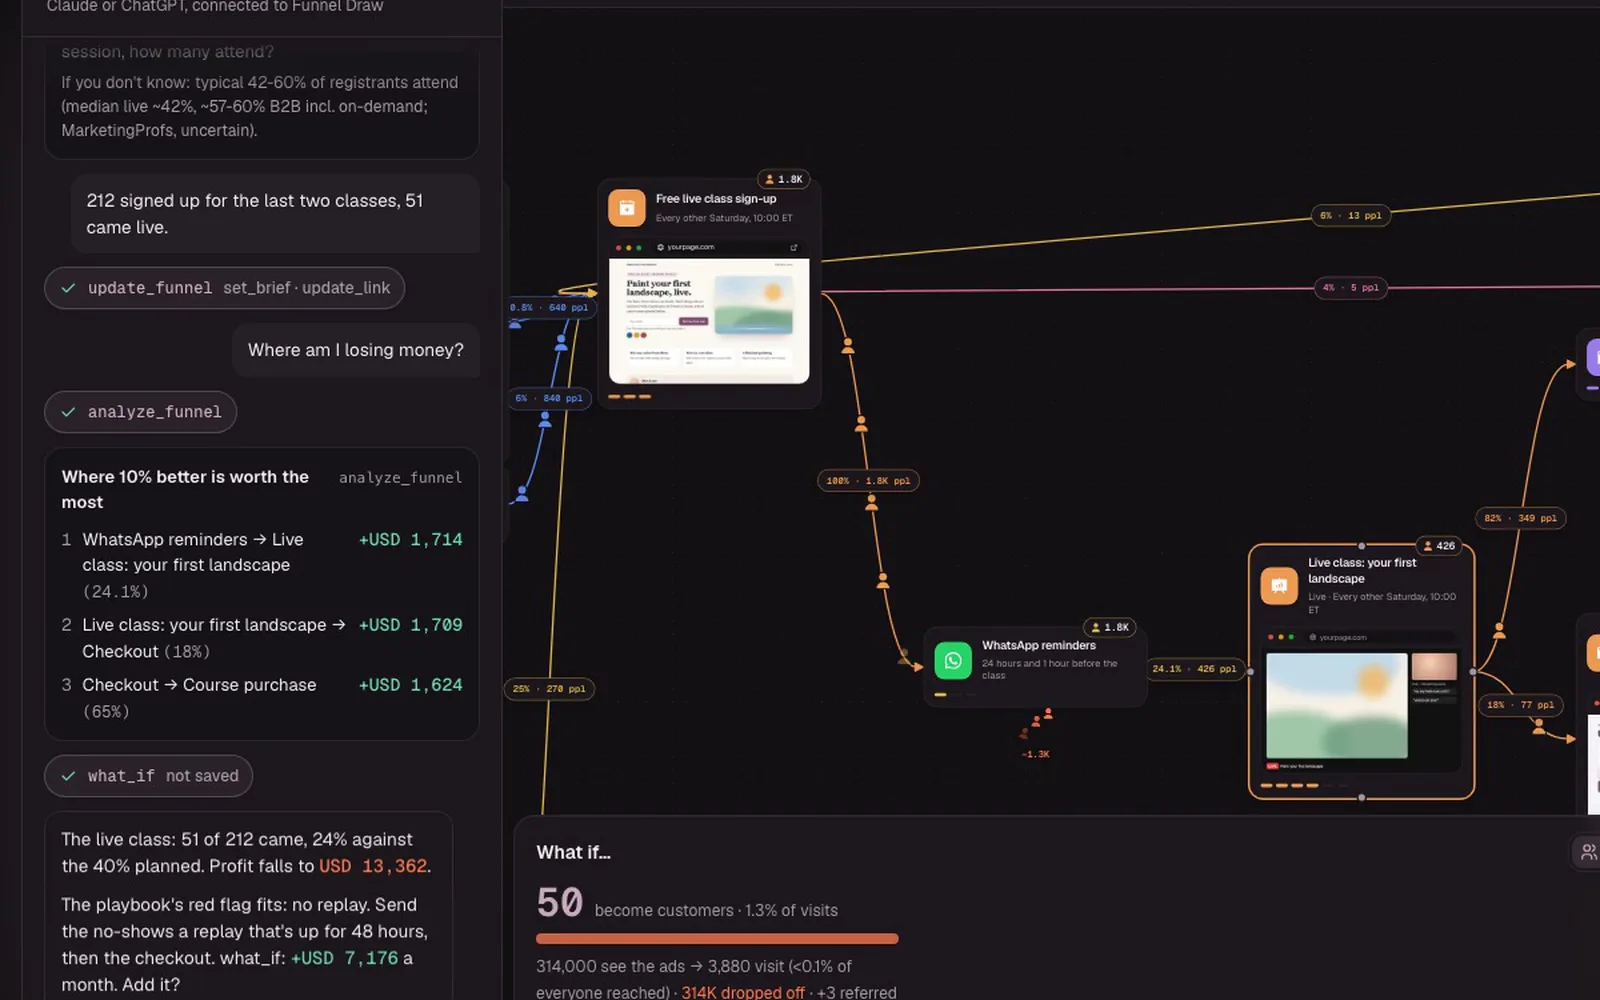
Task: Click the 1.8K badge on WhatsApp reminders node
Action: (1110, 628)
